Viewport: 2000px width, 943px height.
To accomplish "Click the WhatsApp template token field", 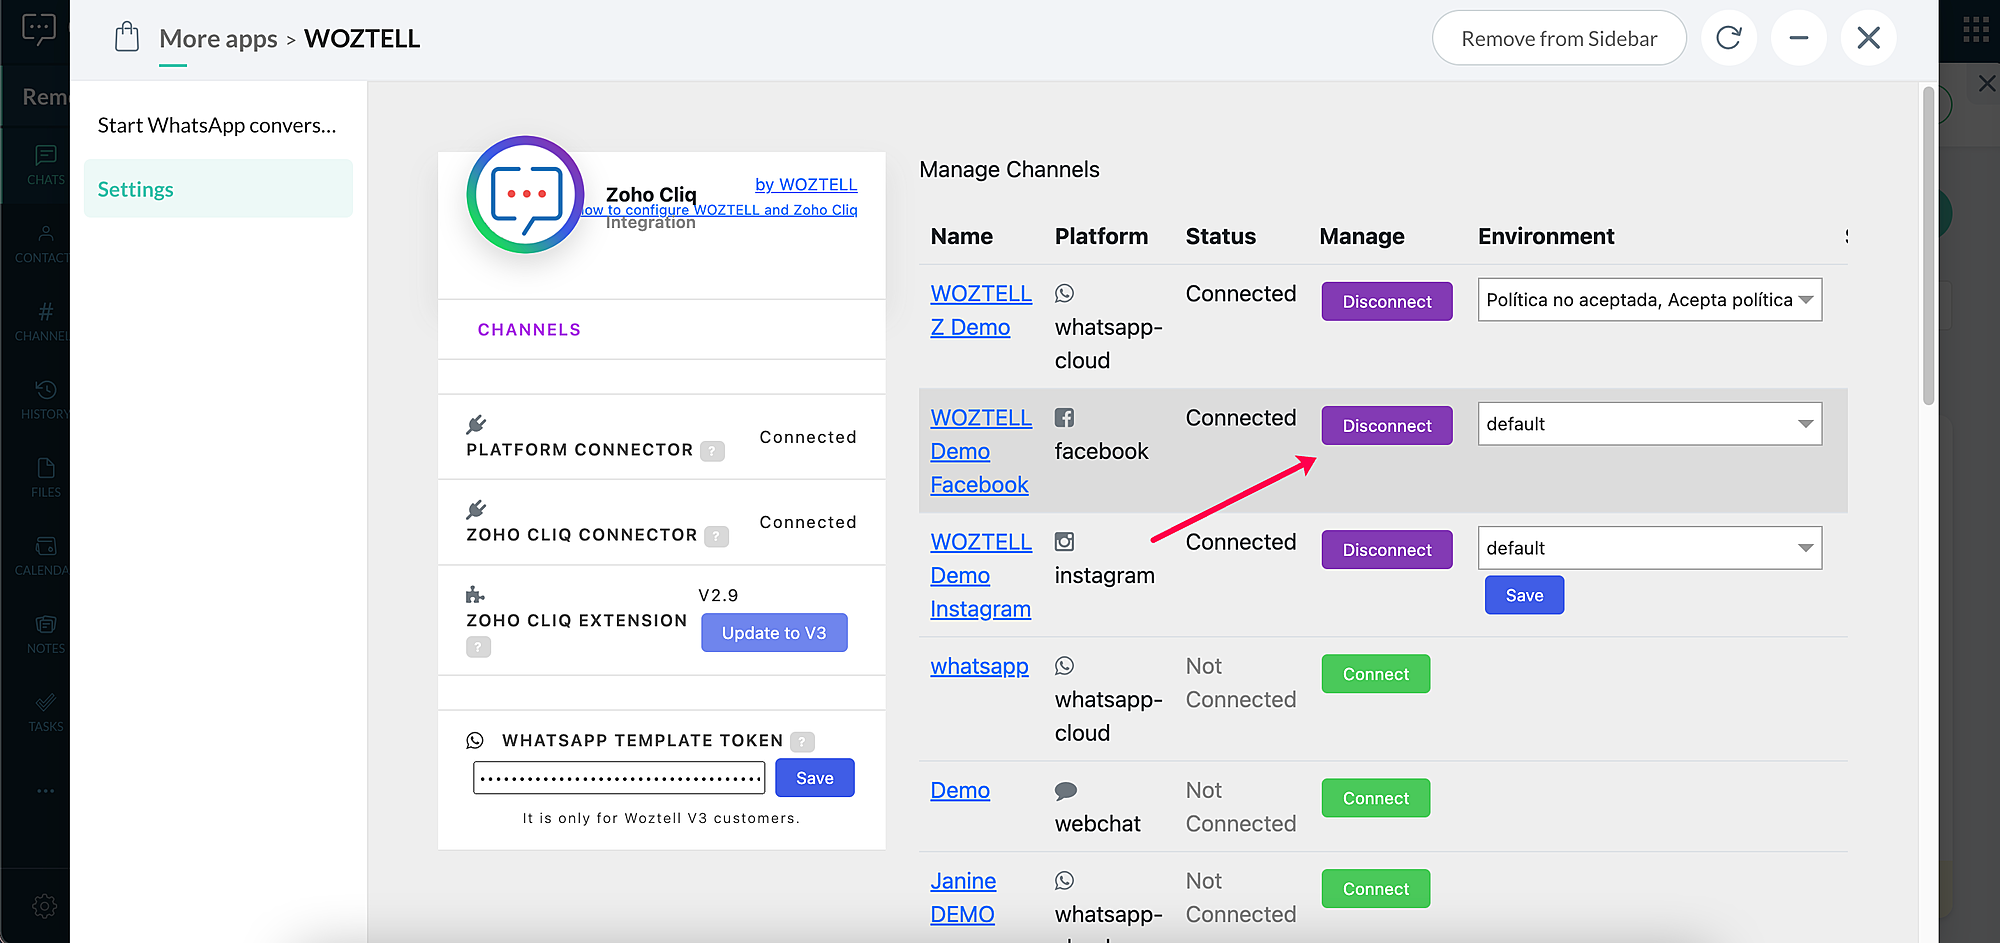I will [619, 778].
